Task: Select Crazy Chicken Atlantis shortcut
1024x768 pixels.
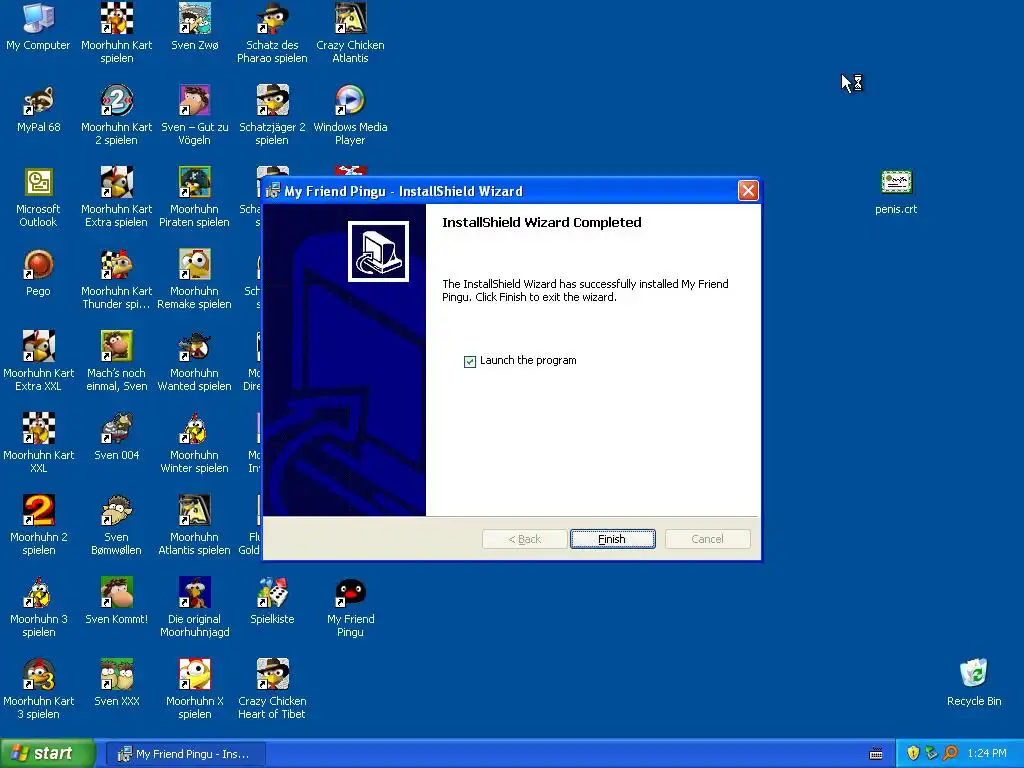Action: point(350,33)
